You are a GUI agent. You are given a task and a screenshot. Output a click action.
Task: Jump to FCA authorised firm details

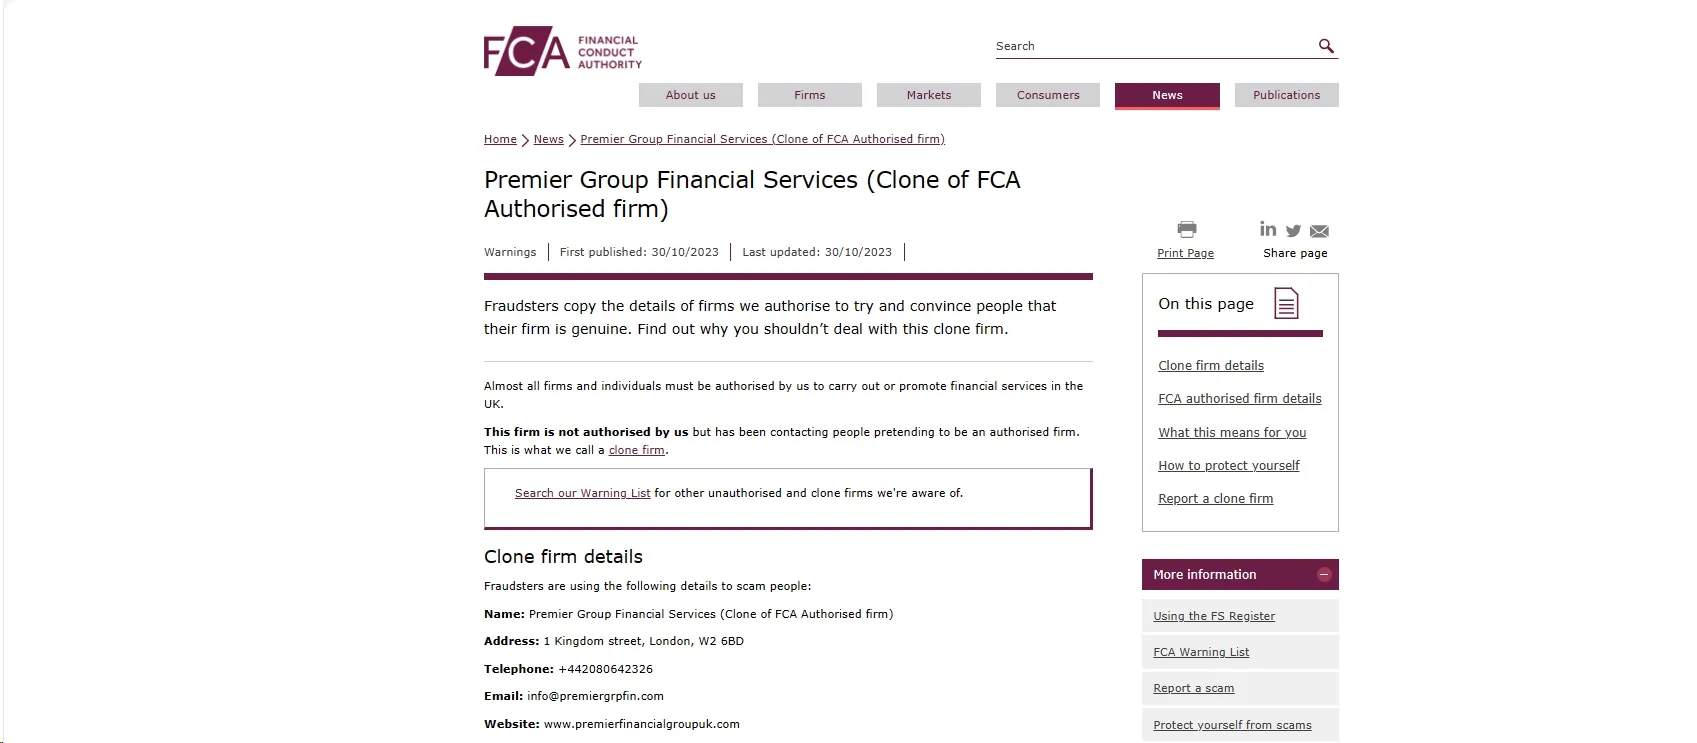tap(1240, 398)
